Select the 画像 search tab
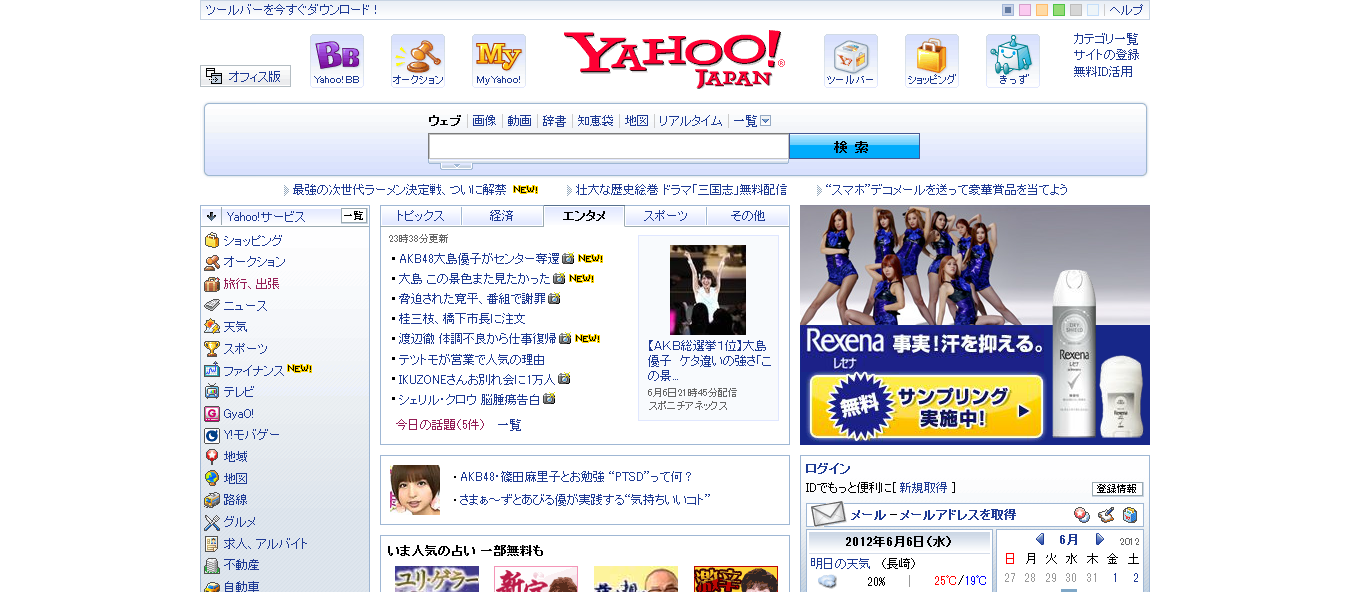1349x592 pixels. click(484, 121)
